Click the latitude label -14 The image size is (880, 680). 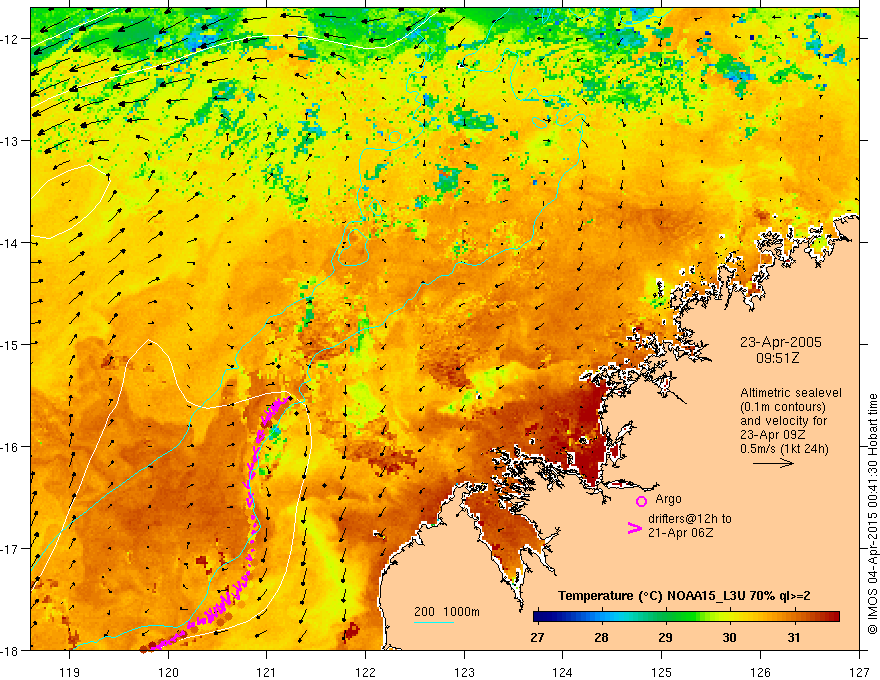click(x=11, y=243)
